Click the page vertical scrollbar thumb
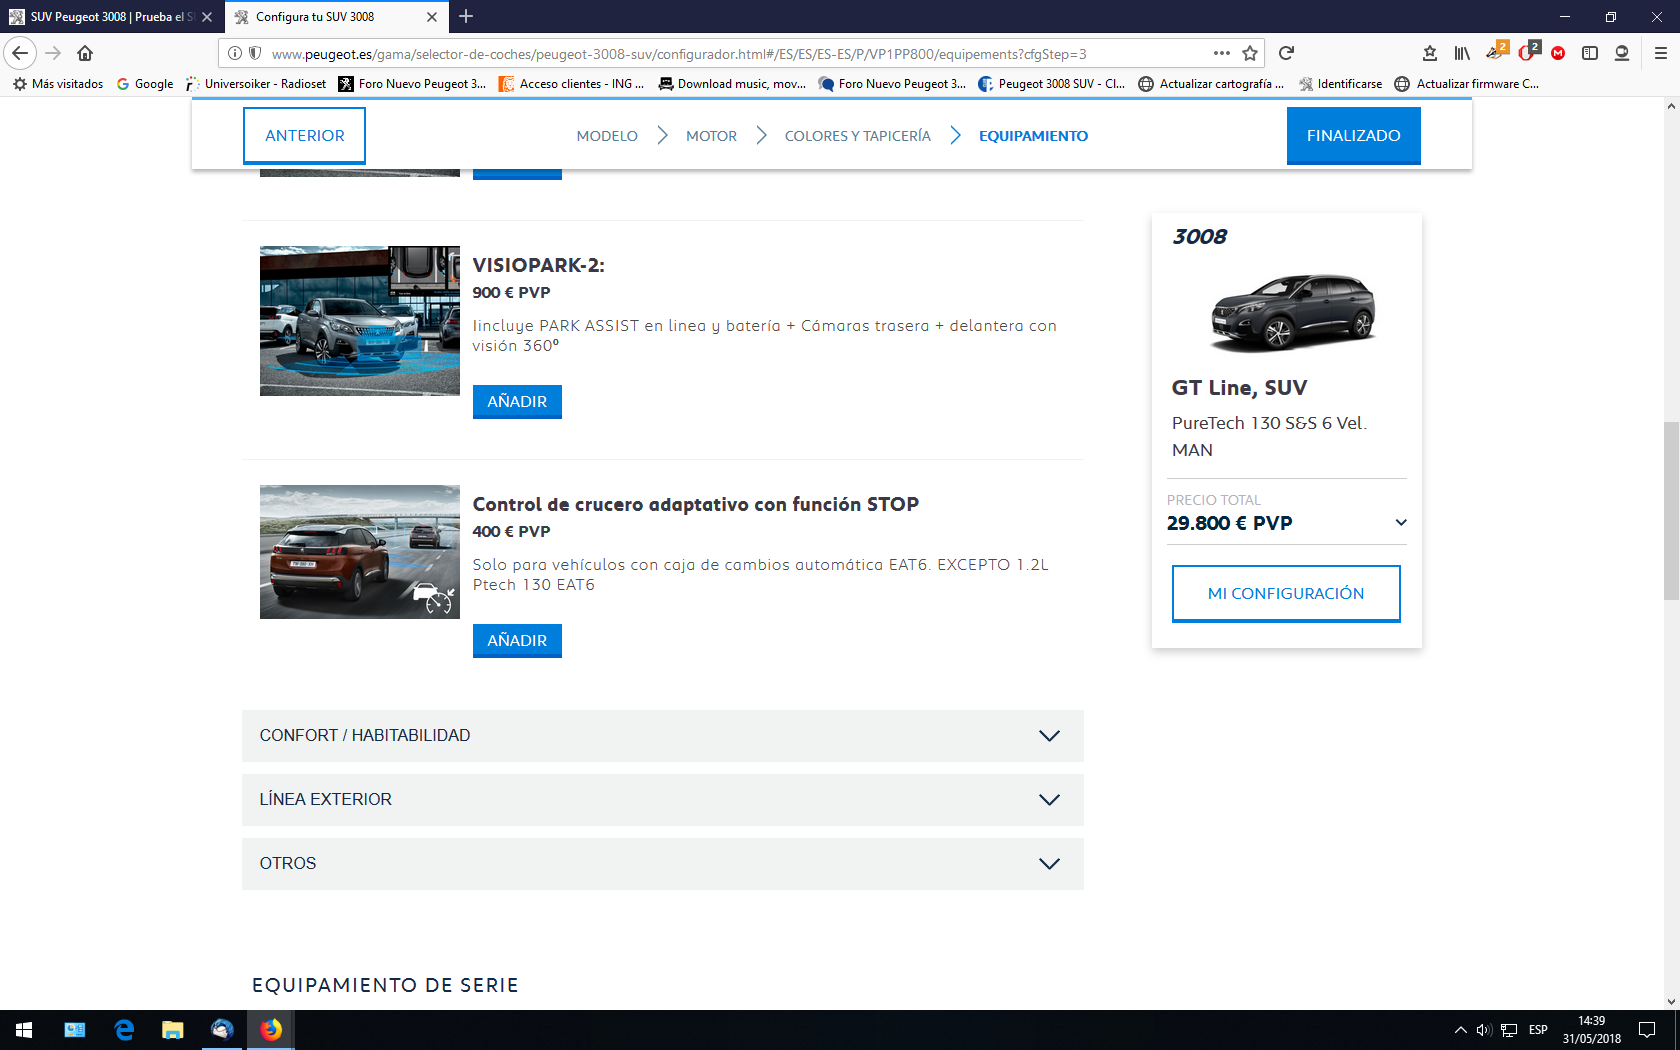Screen dimensions: 1680x1050 (x=1671, y=511)
